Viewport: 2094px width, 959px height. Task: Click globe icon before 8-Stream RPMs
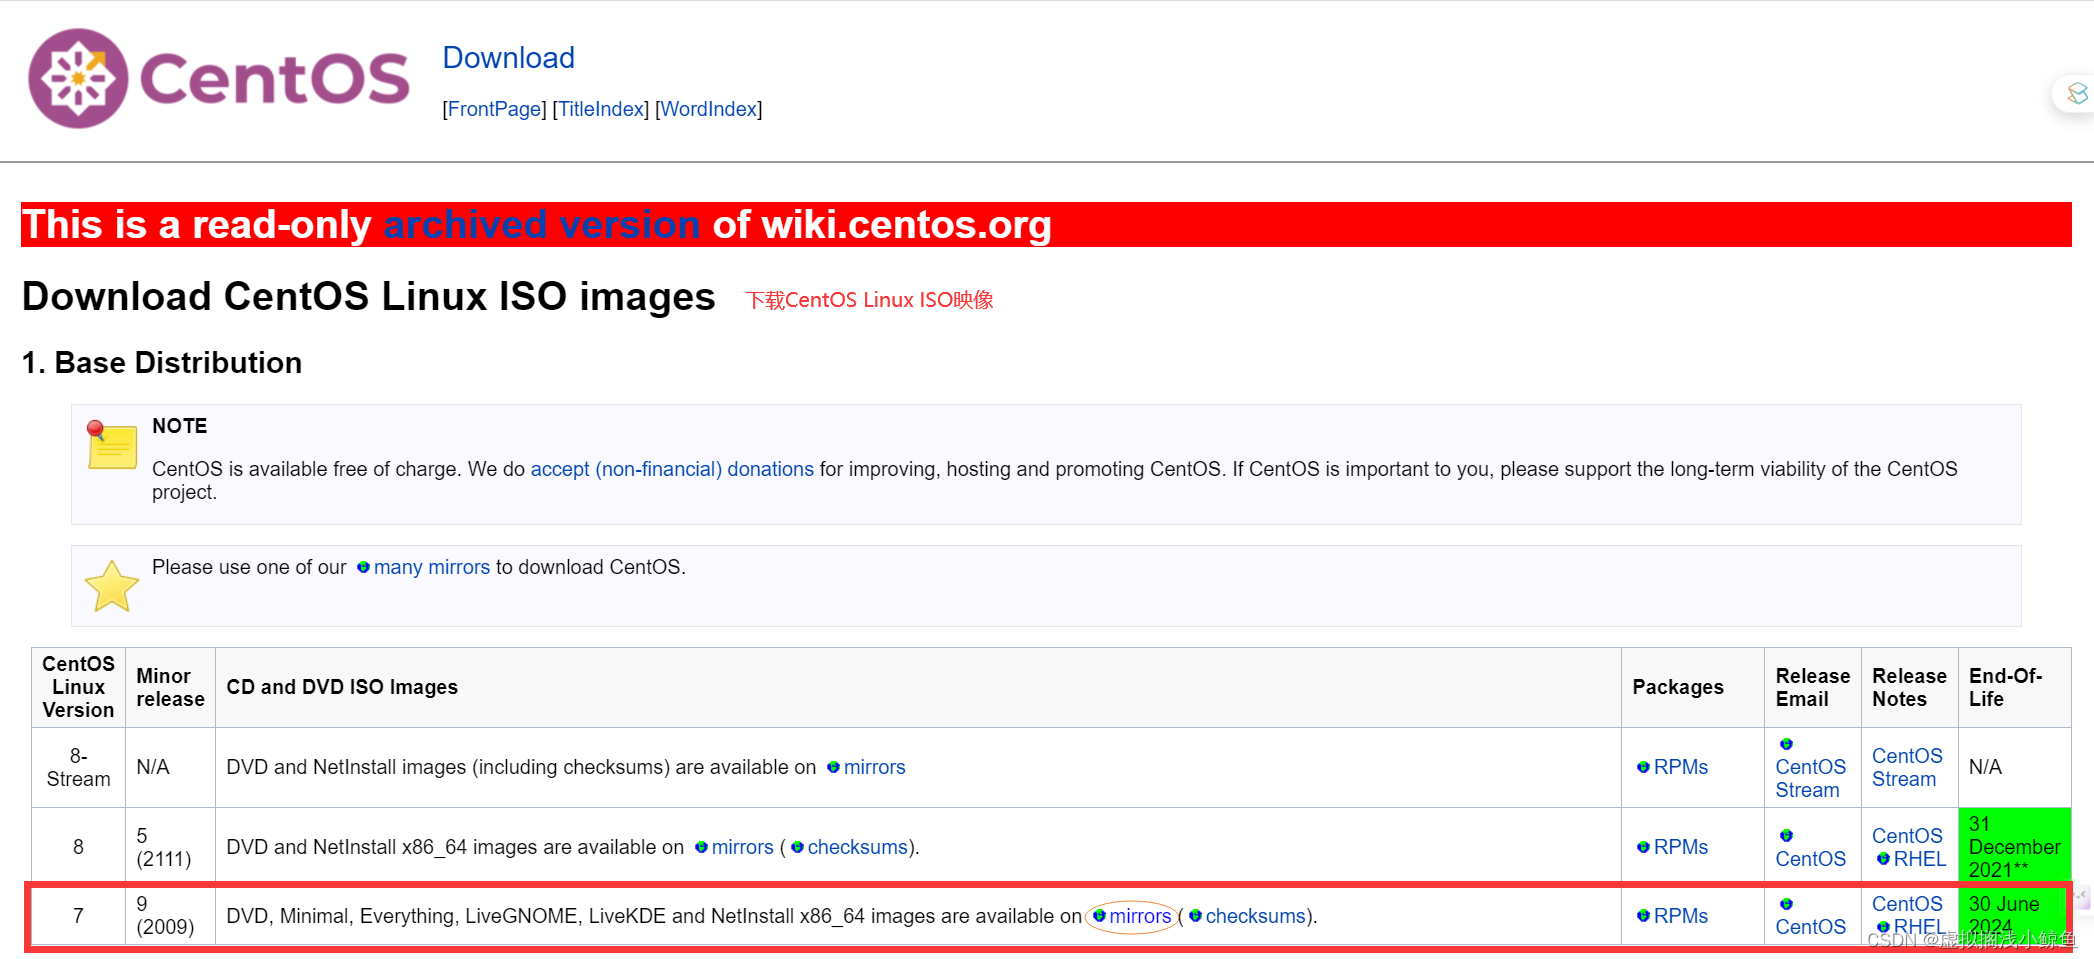1643,767
